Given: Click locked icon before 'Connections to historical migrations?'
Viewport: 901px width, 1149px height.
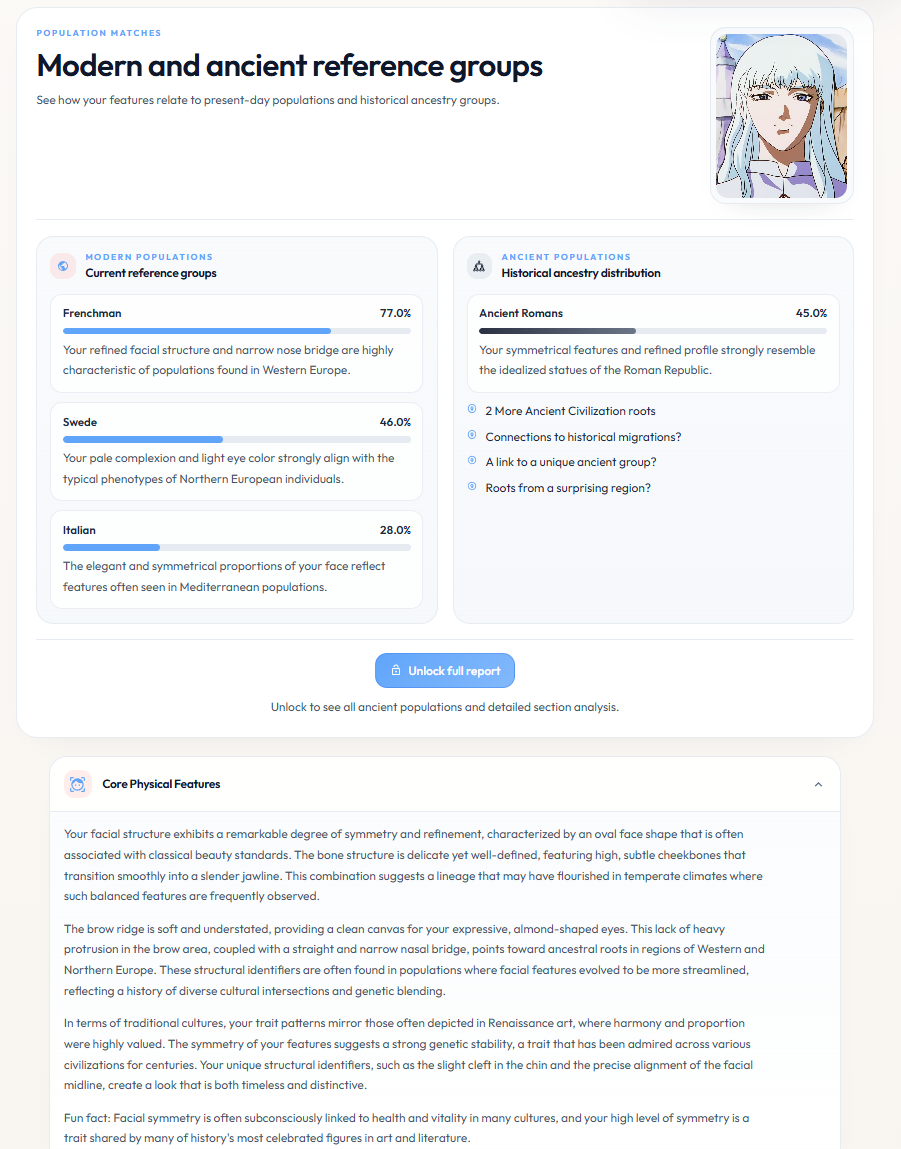Looking at the screenshot, I should (x=472, y=435).
